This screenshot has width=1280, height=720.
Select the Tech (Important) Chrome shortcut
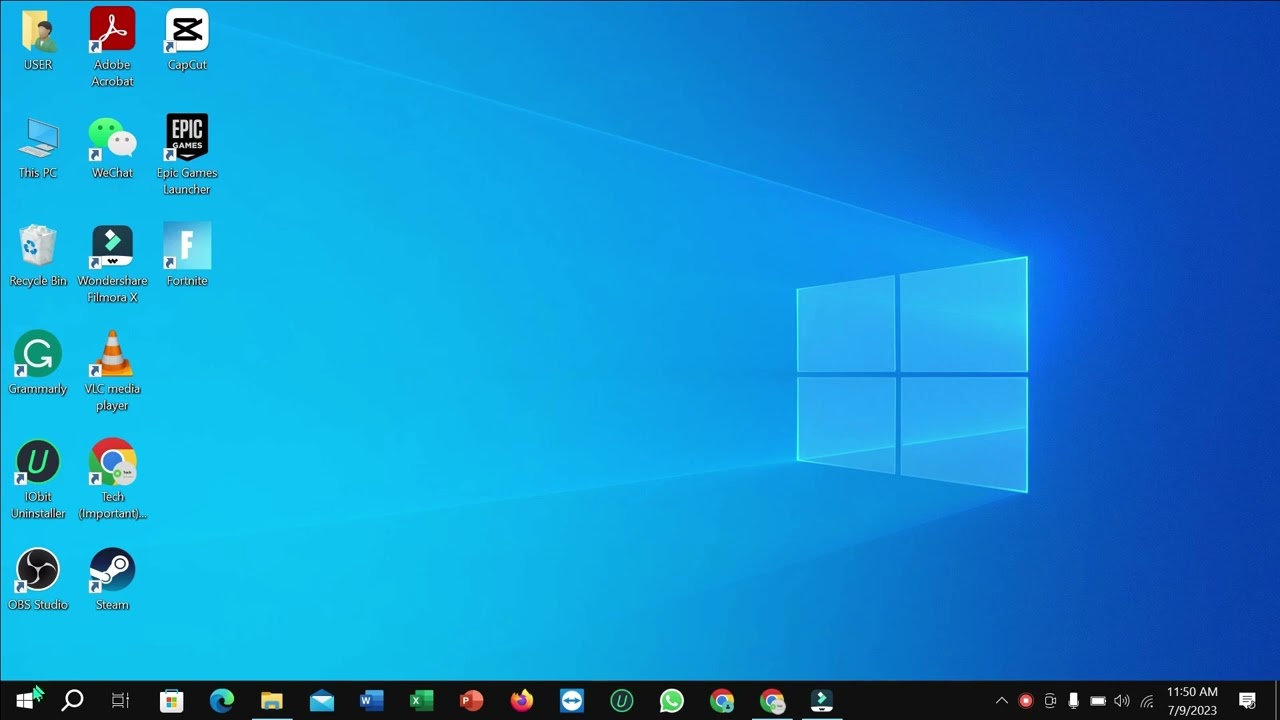tap(112, 480)
